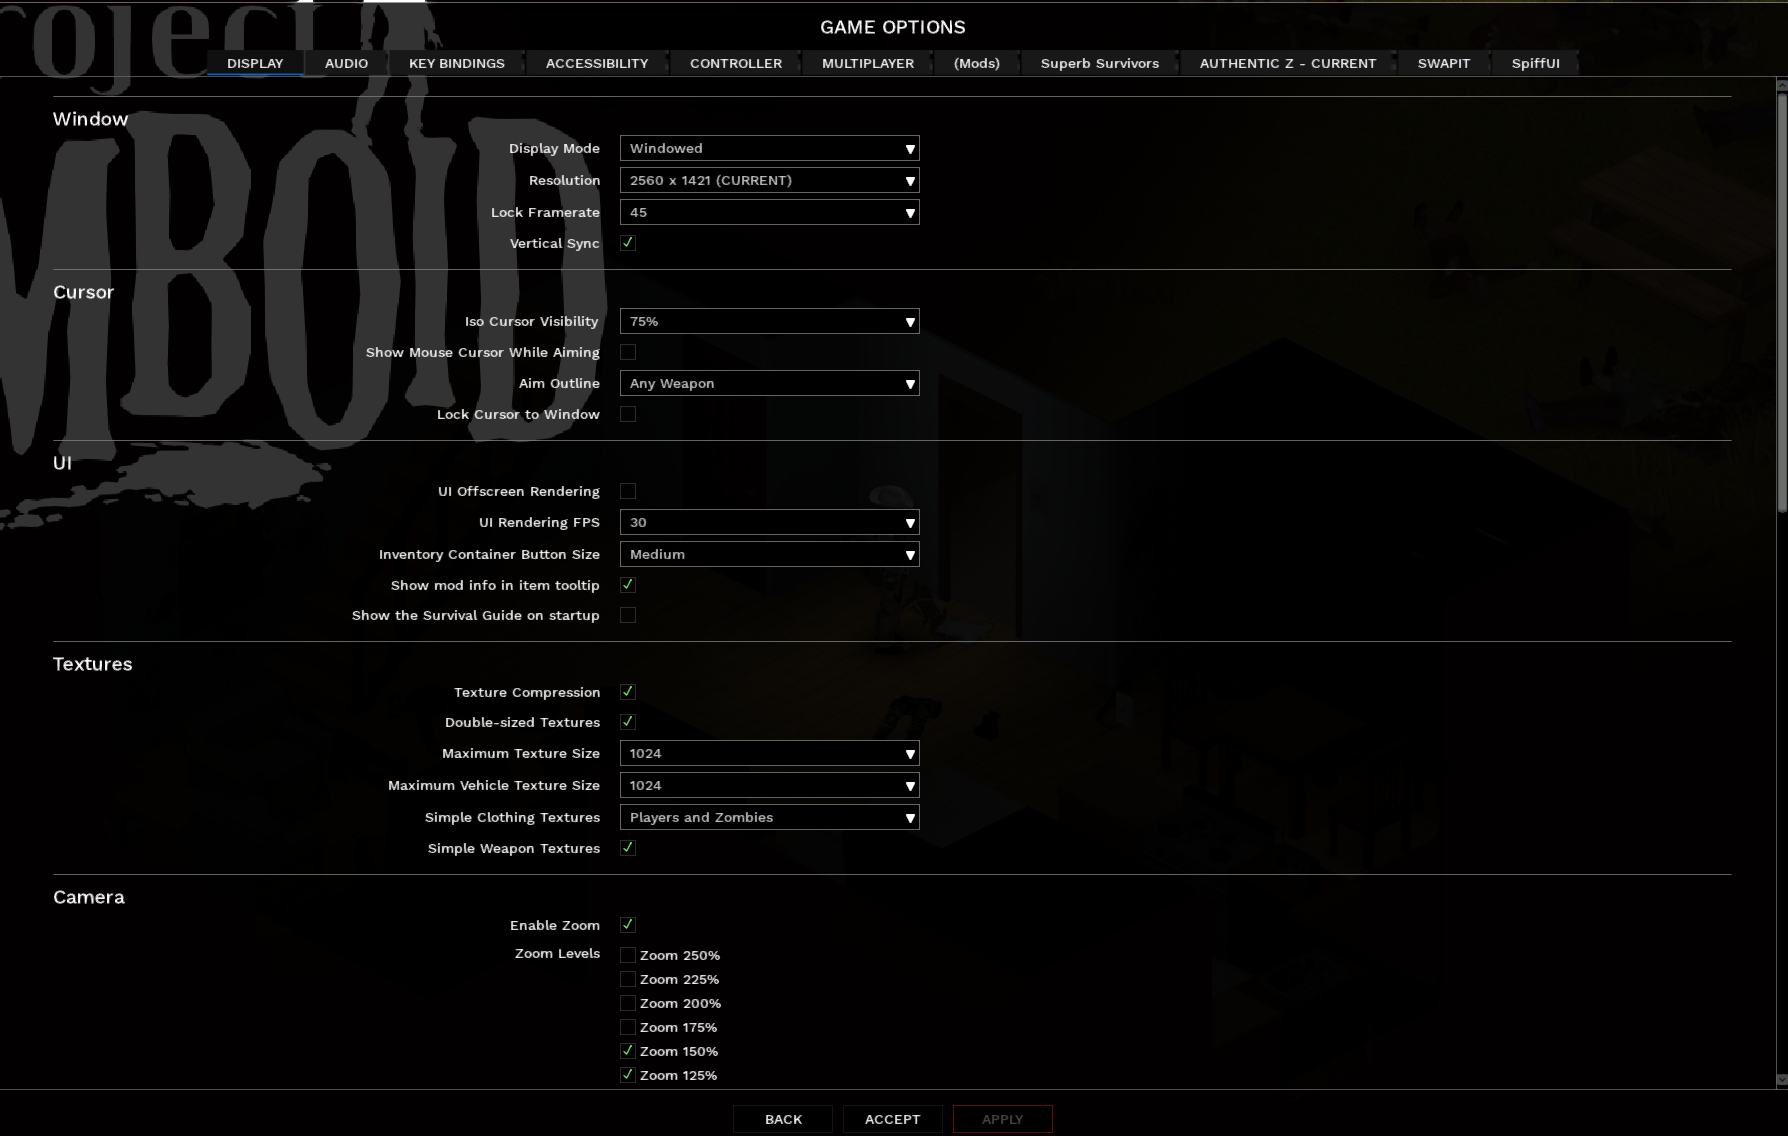
Task: Open the MULTIPLAYER tab
Action: pos(868,63)
